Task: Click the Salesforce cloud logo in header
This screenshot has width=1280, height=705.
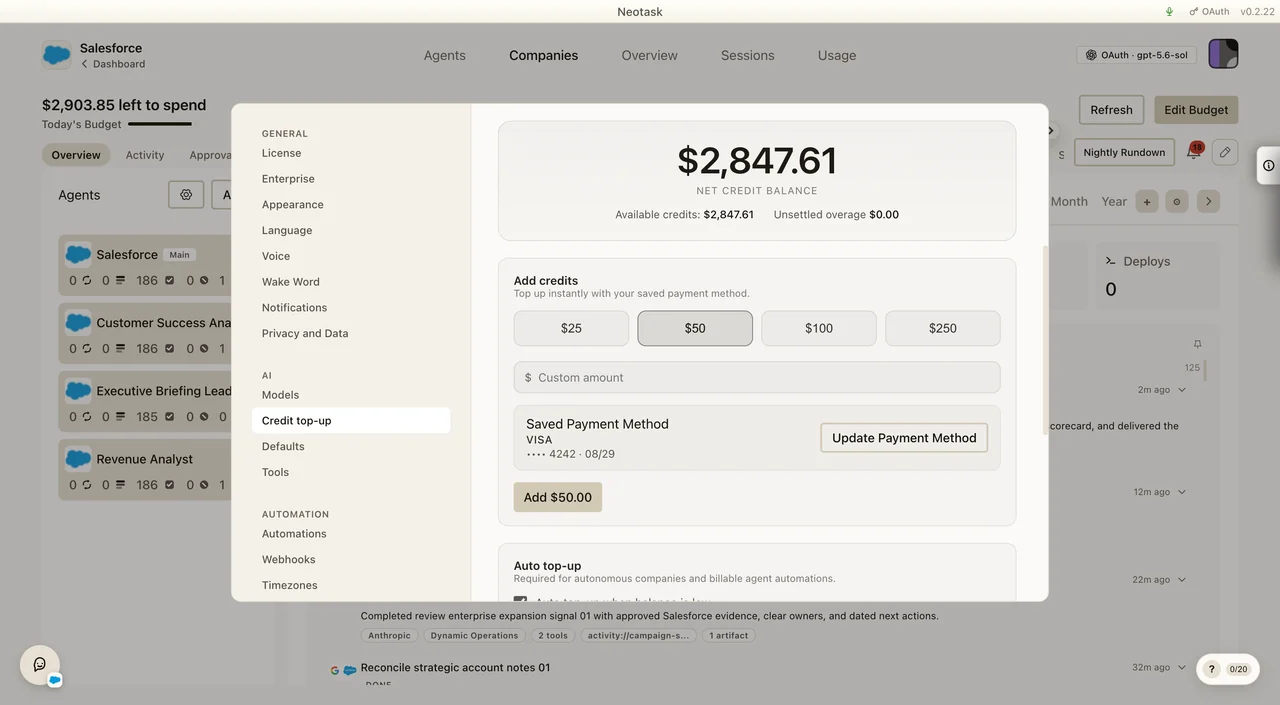Action: pos(57,55)
